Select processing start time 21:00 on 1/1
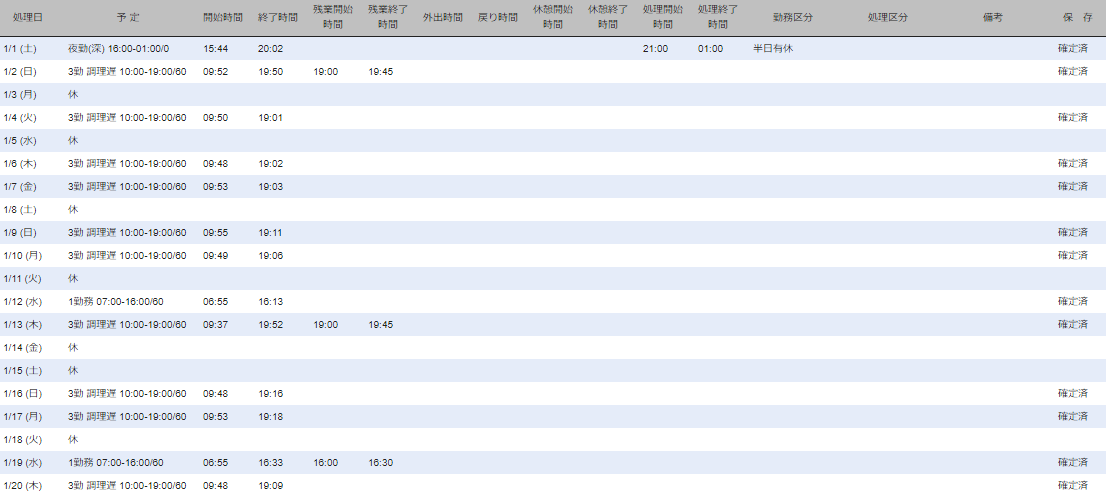 click(655, 49)
